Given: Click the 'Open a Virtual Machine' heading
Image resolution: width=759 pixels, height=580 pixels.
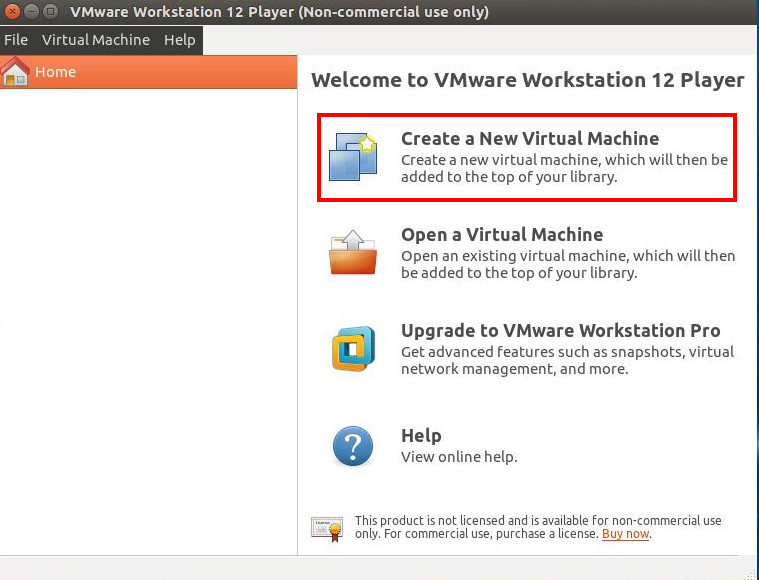Looking at the screenshot, I should pyautogui.click(x=502, y=234).
